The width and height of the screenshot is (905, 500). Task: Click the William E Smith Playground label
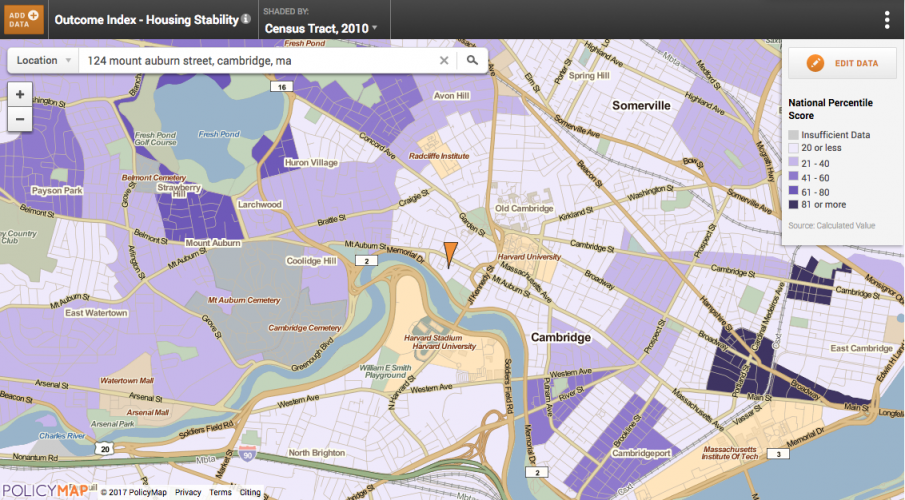386,371
